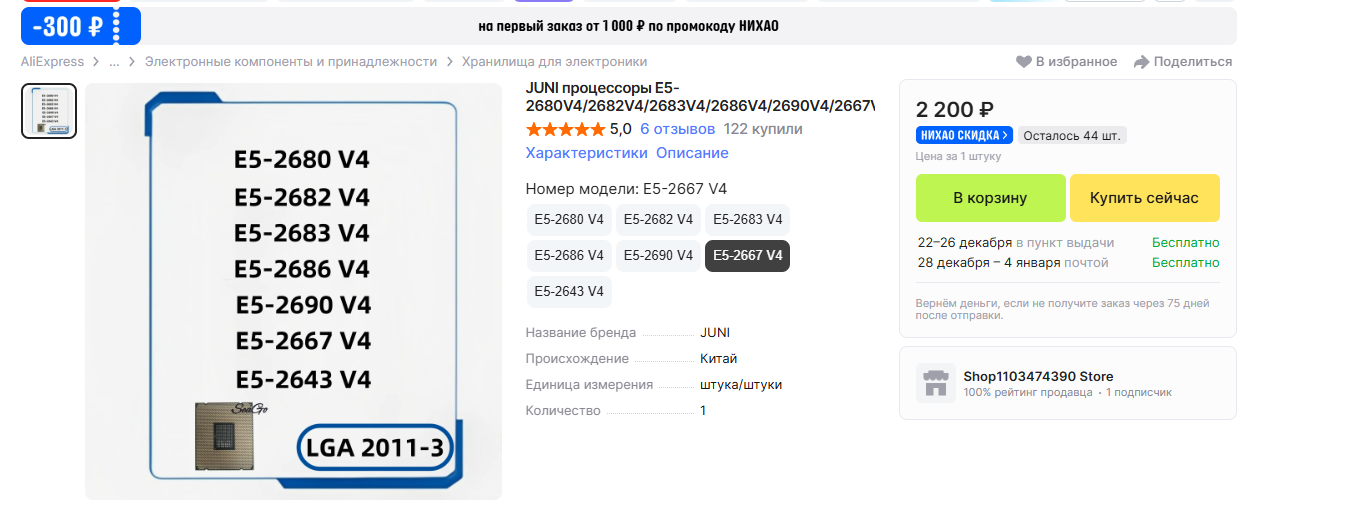Click the heart icon for favorites
The width and height of the screenshot is (1345, 517).
tap(1023, 62)
